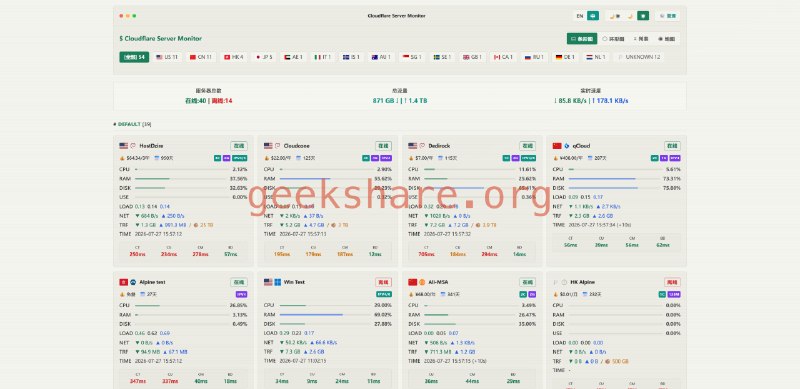Click the purple tag on HK Alpine card
800x389 pixels.
click(x=674, y=294)
